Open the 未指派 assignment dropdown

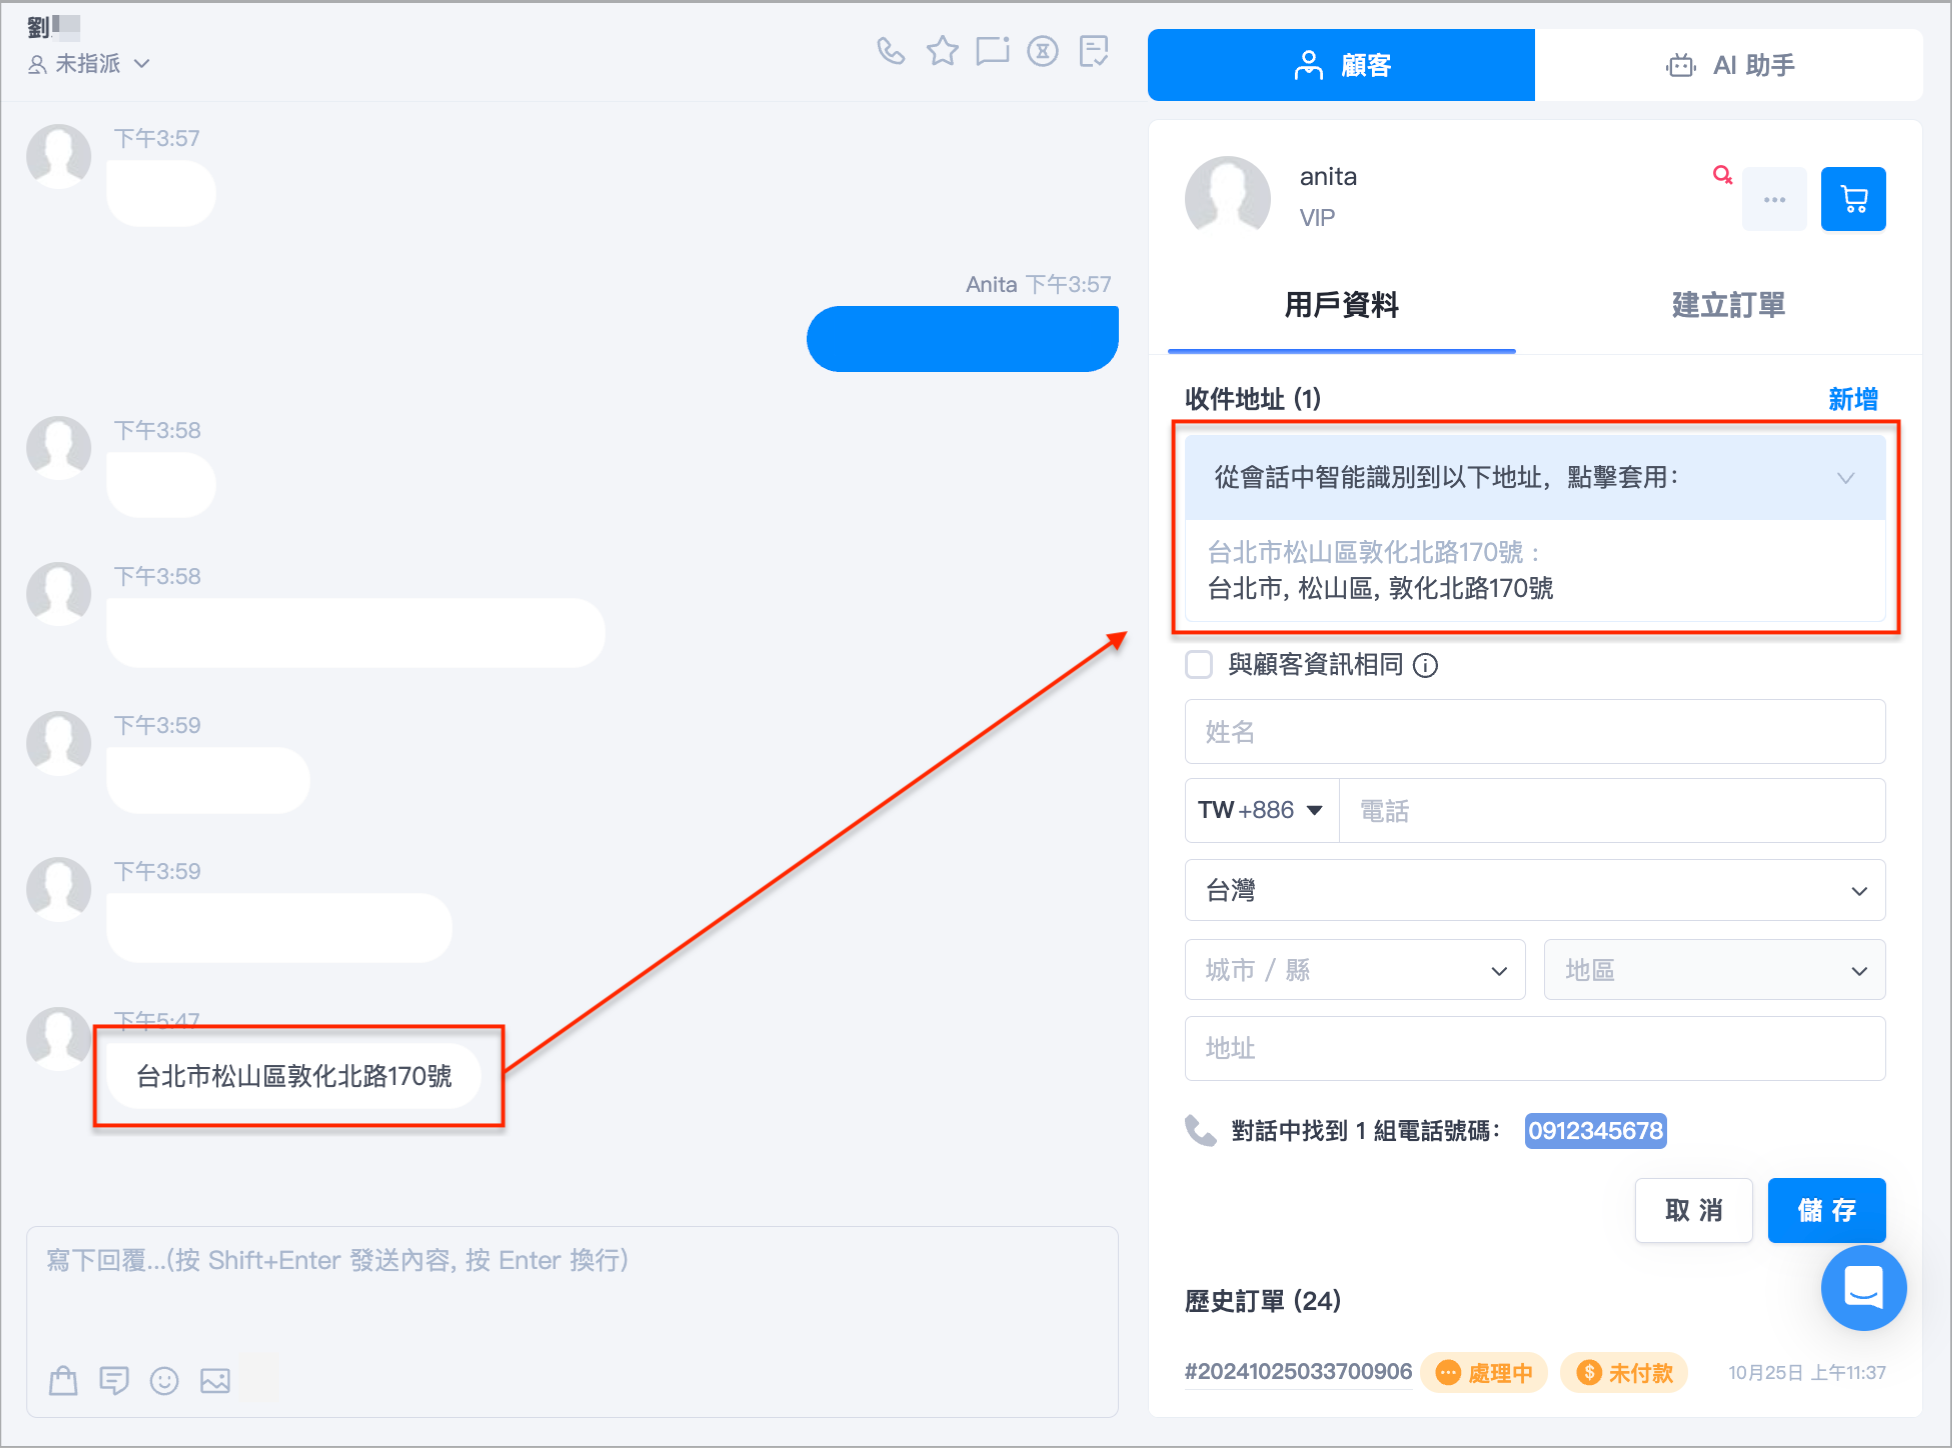pyautogui.click(x=88, y=64)
